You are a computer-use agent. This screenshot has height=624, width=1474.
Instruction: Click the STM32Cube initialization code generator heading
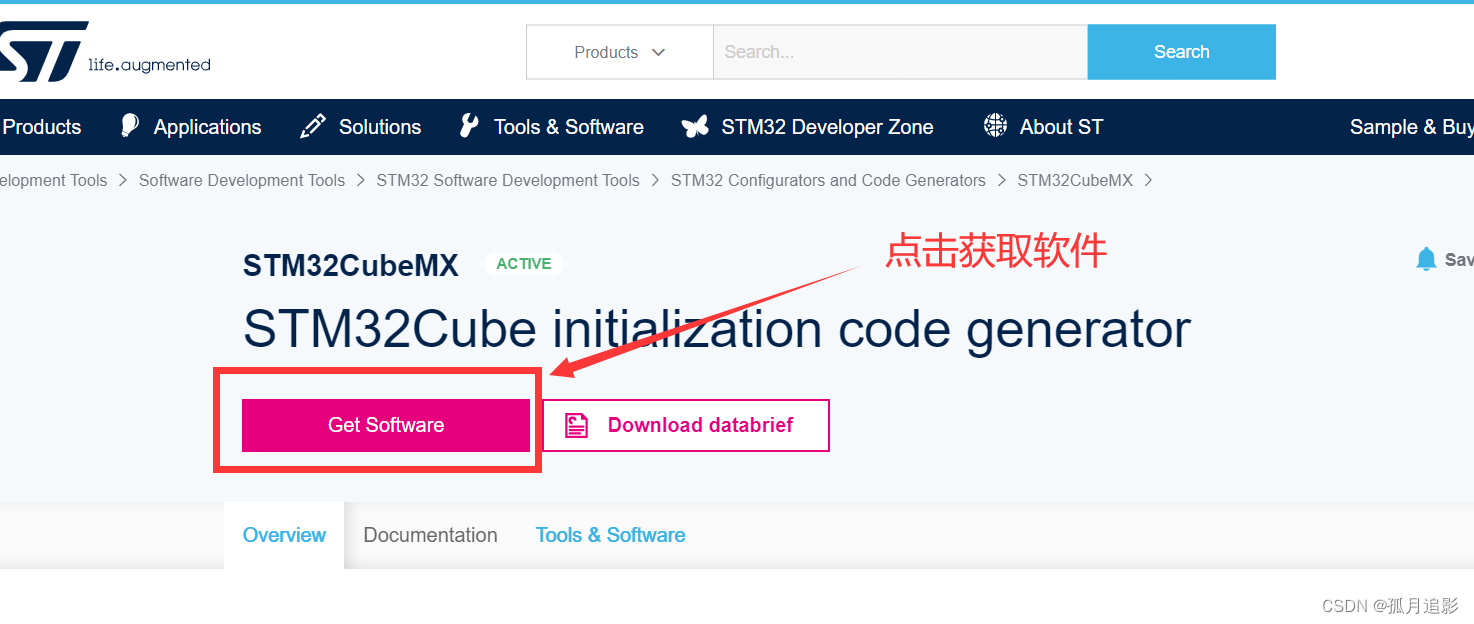click(x=717, y=329)
